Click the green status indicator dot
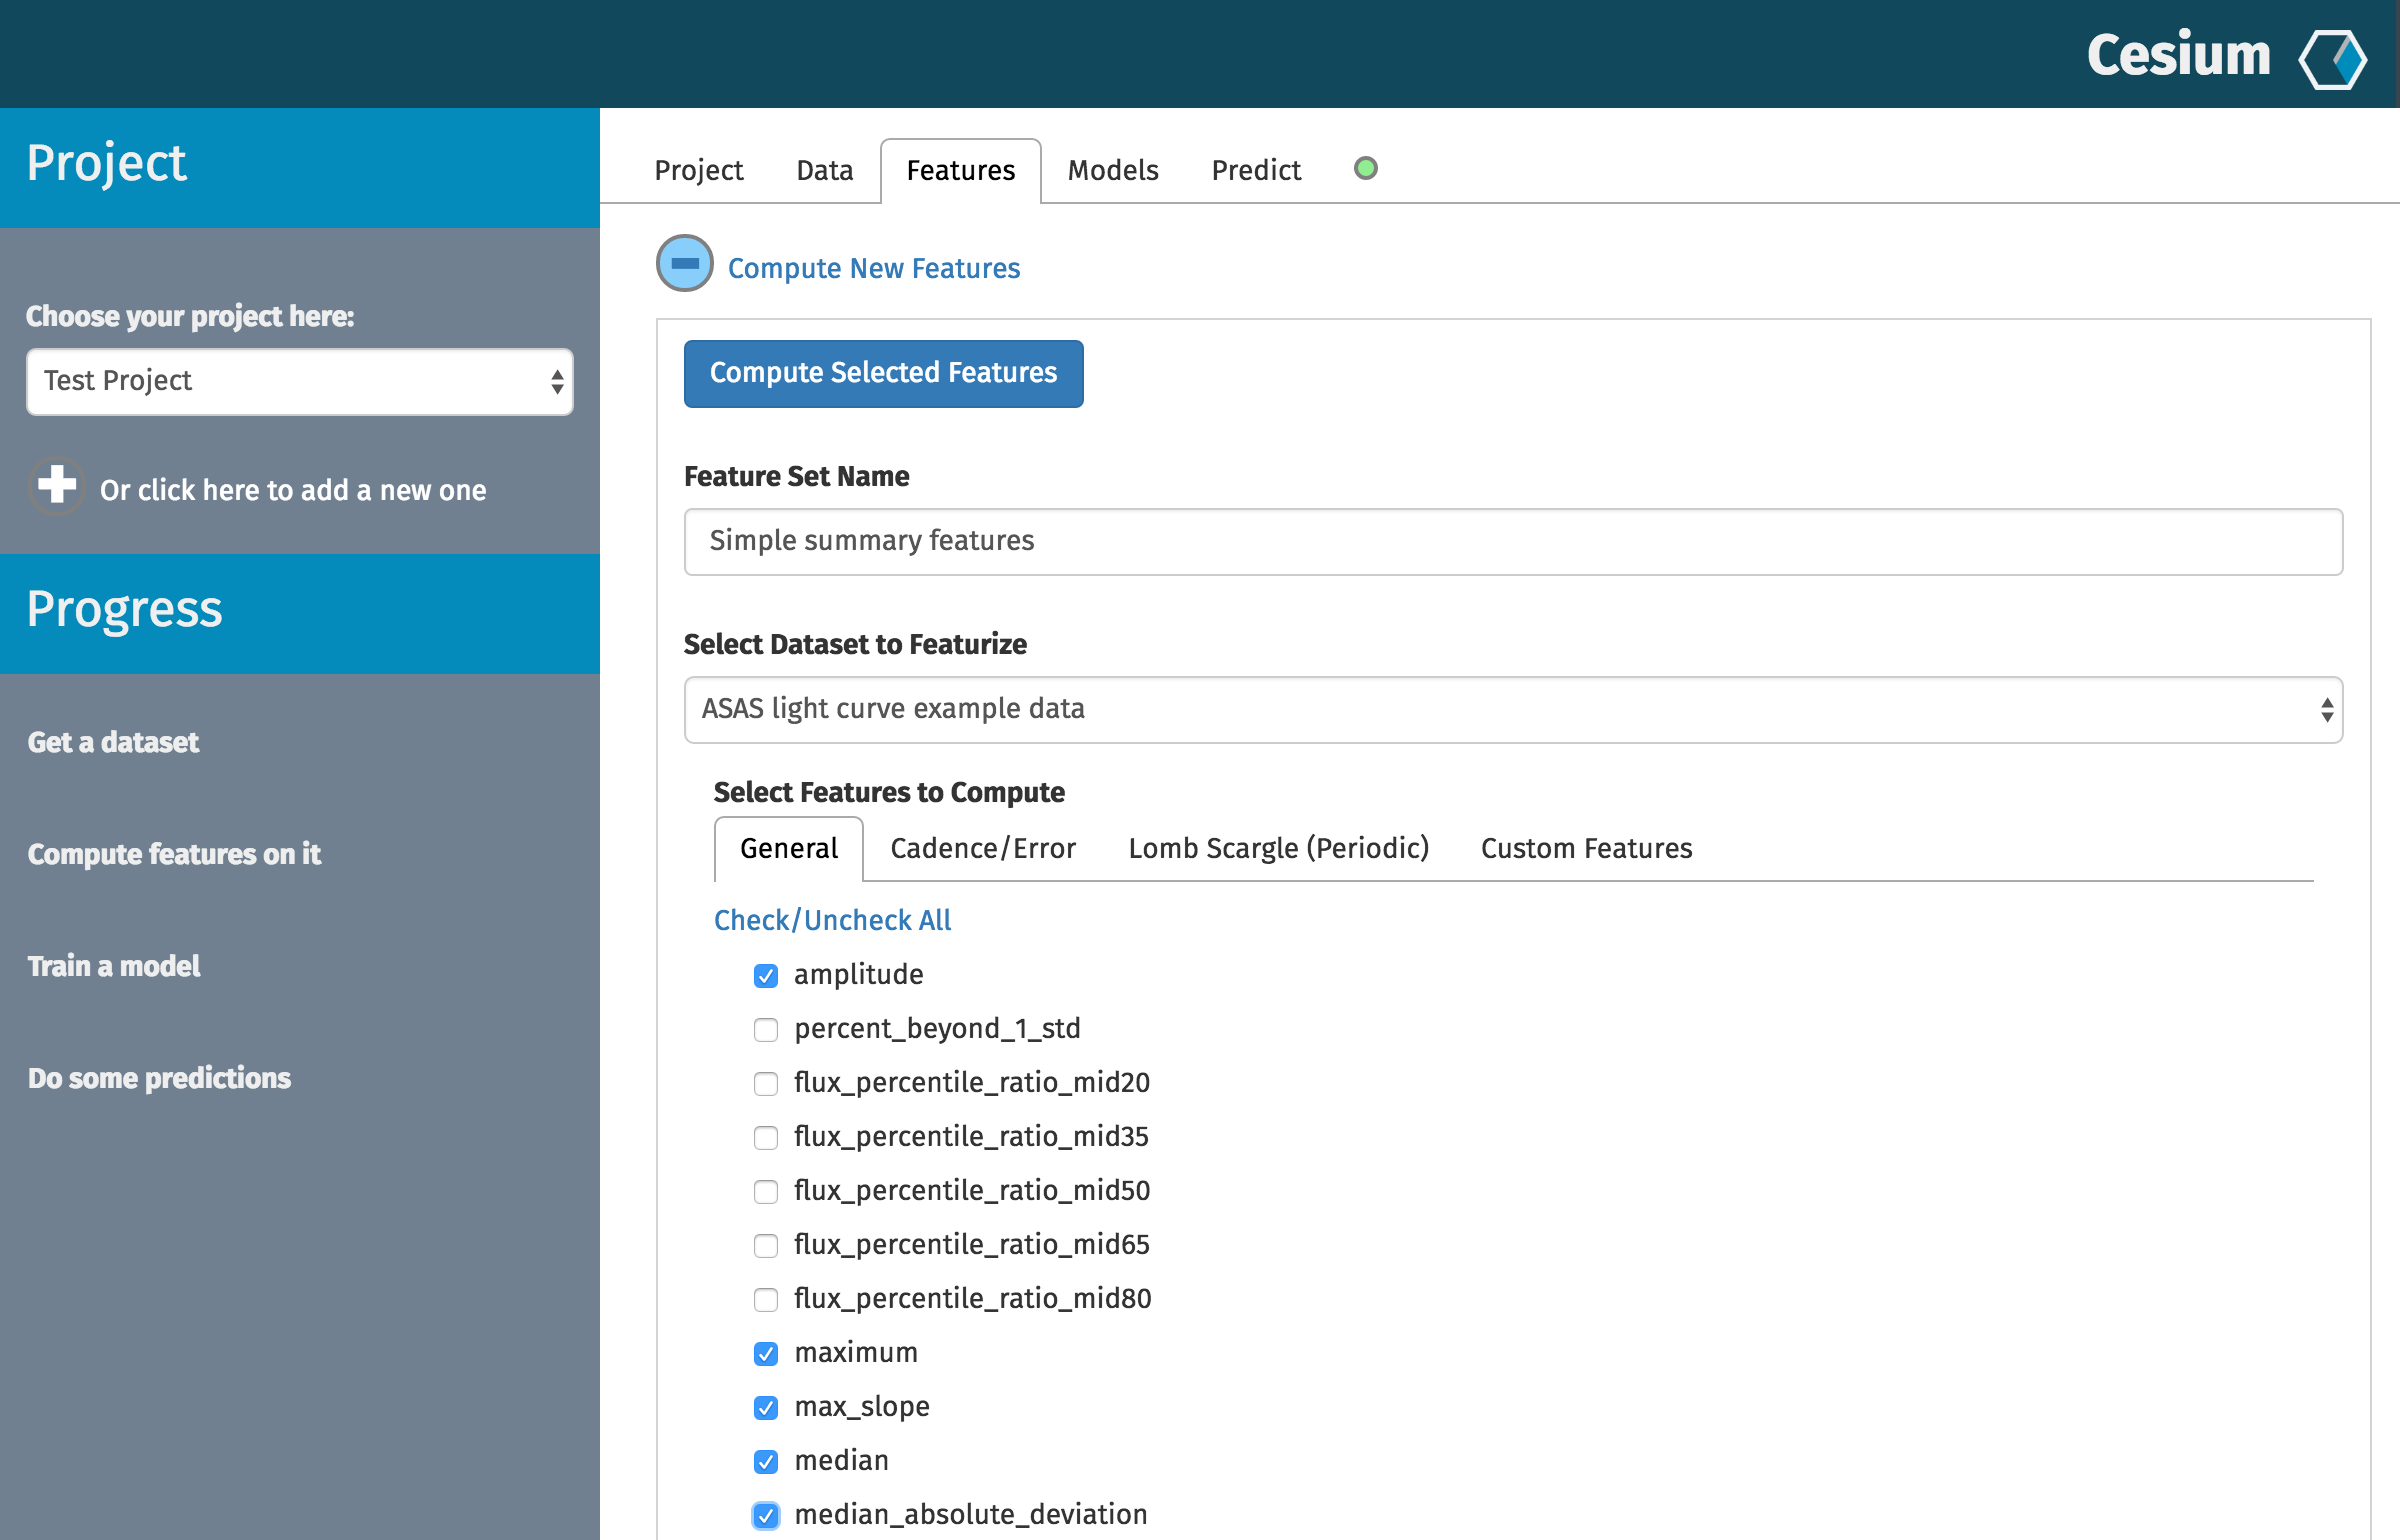Image resolution: width=2400 pixels, height=1540 pixels. 1365,168
